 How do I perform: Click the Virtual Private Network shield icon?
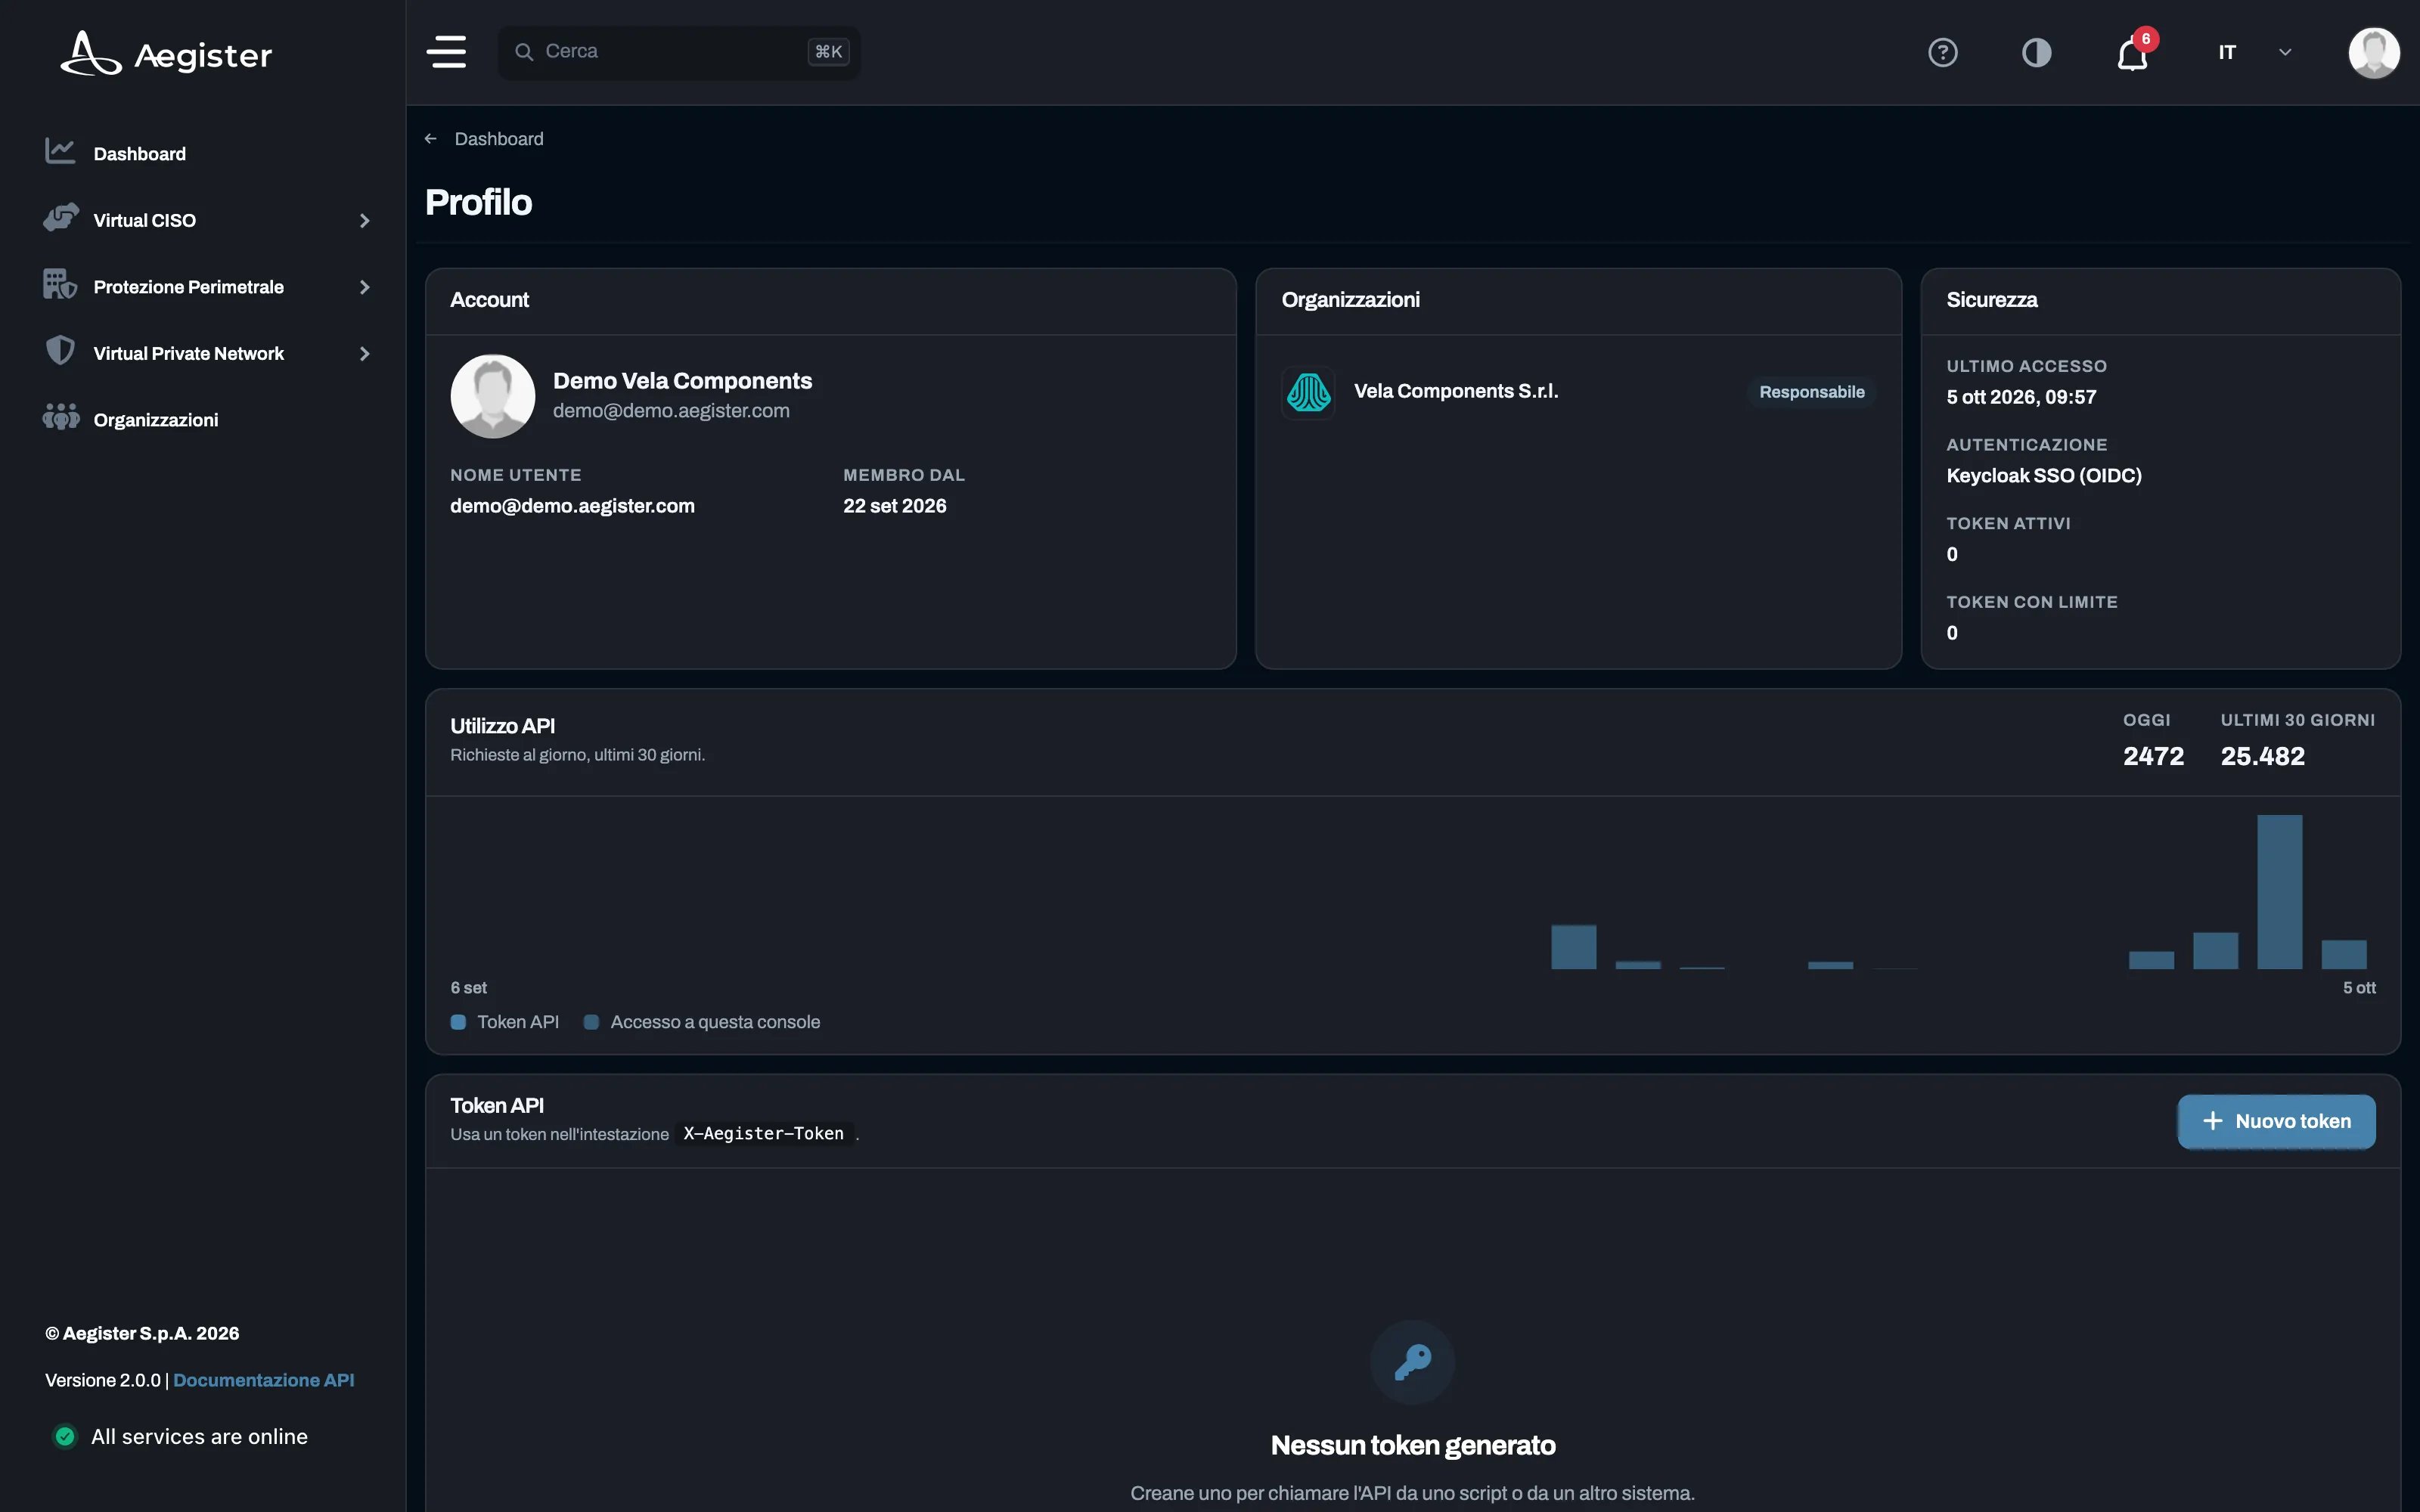[x=60, y=351]
